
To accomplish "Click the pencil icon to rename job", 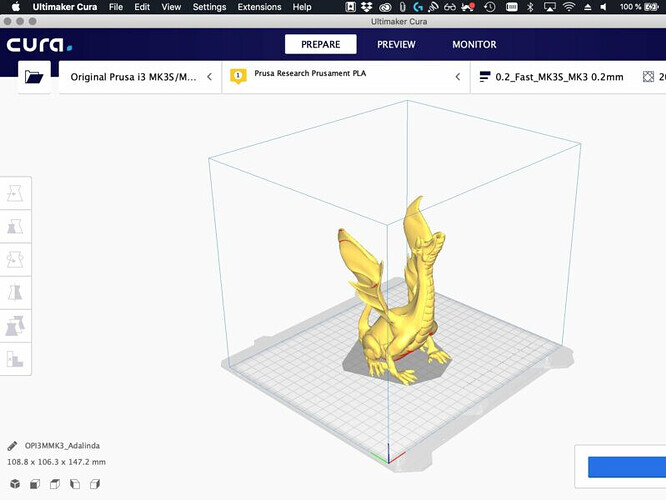I will coord(12,446).
